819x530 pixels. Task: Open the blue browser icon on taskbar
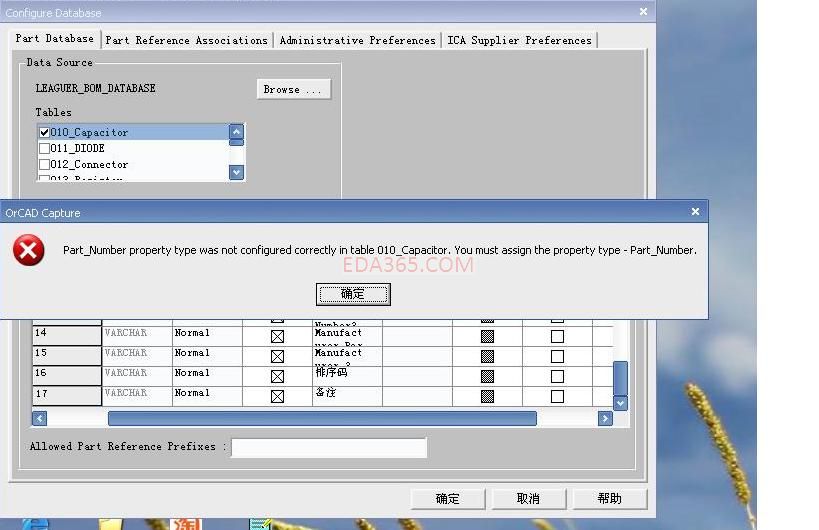point(35,524)
